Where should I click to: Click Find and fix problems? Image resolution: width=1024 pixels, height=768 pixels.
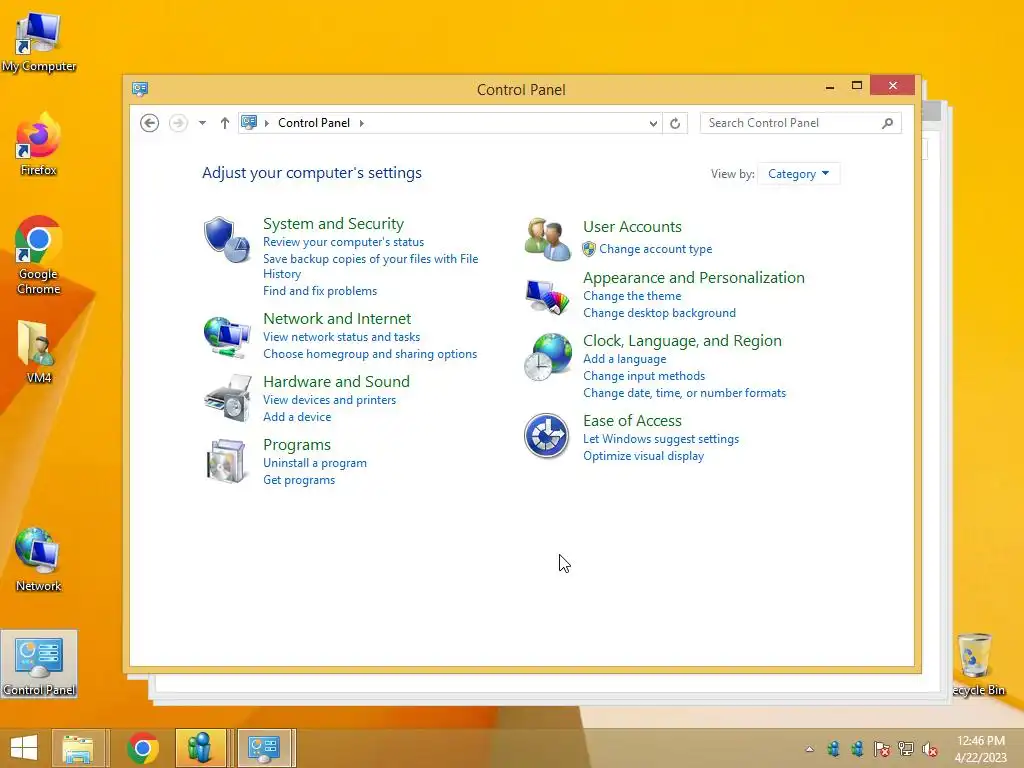(320, 291)
